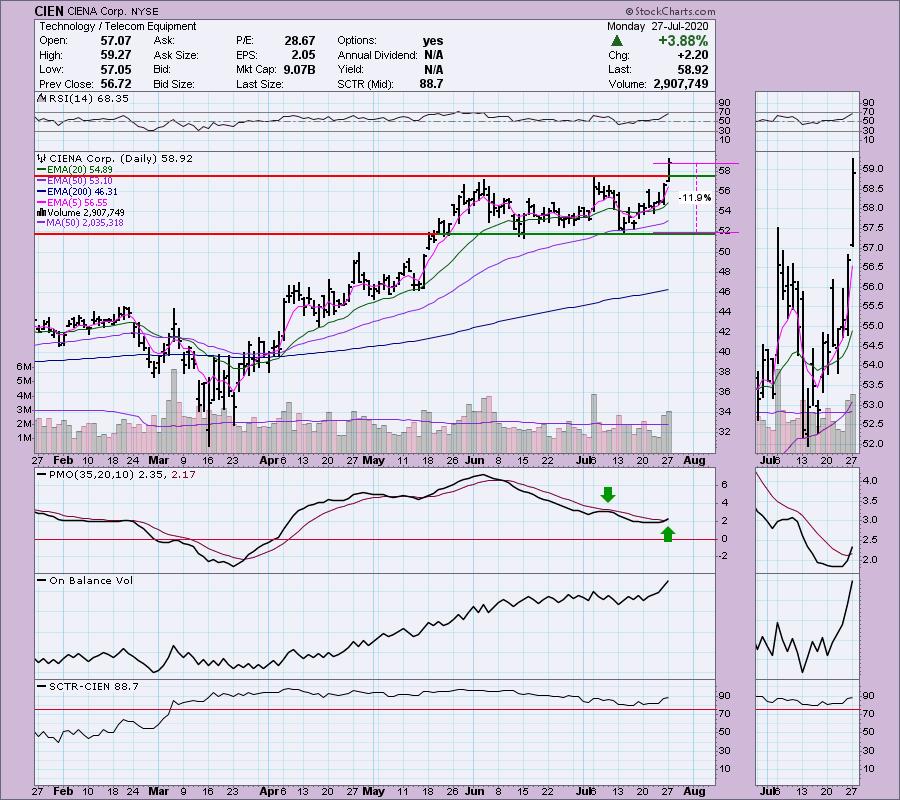
Task: Click the Annual Dividend N/A value
Action: pos(433,55)
